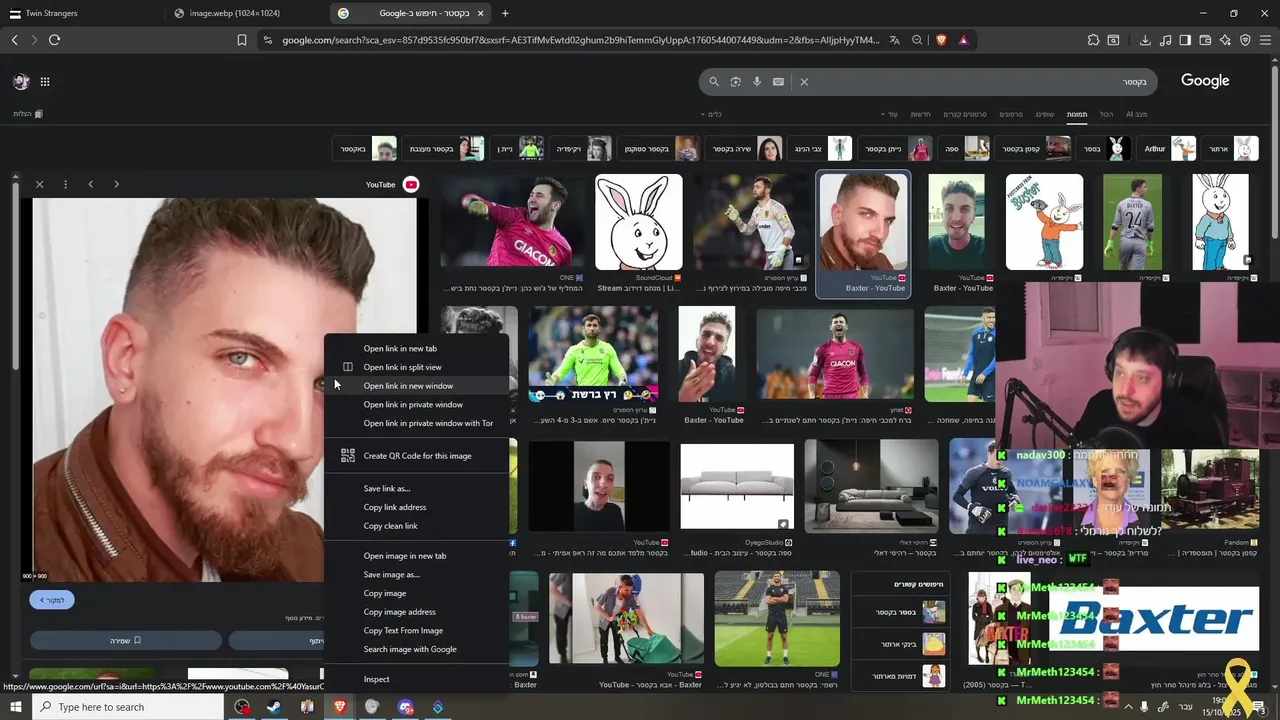Go back with the browser back arrow
This screenshot has height=720, width=1280.
(14, 40)
